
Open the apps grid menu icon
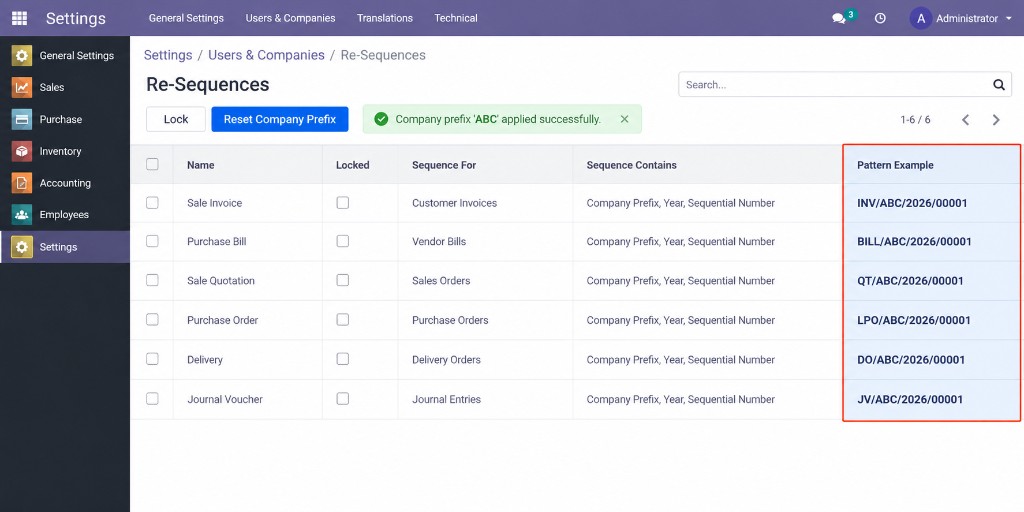pyautogui.click(x=20, y=18)
